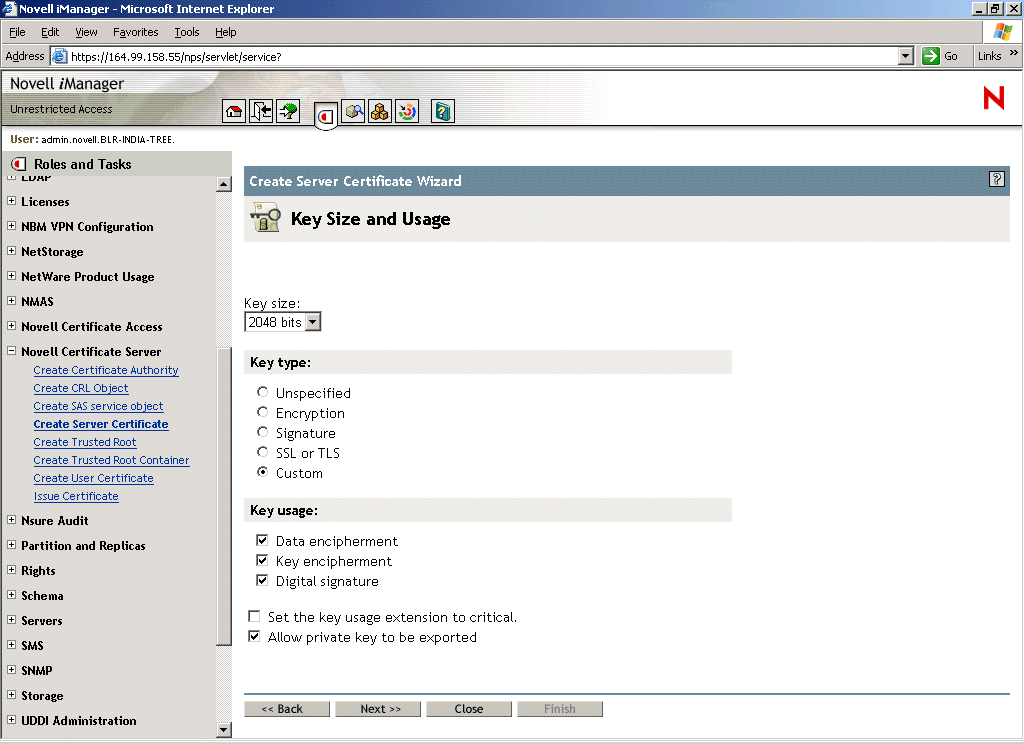Open Create Trusted Root Container link
The width and height of the screenshot is (1024, 744).
112,460
